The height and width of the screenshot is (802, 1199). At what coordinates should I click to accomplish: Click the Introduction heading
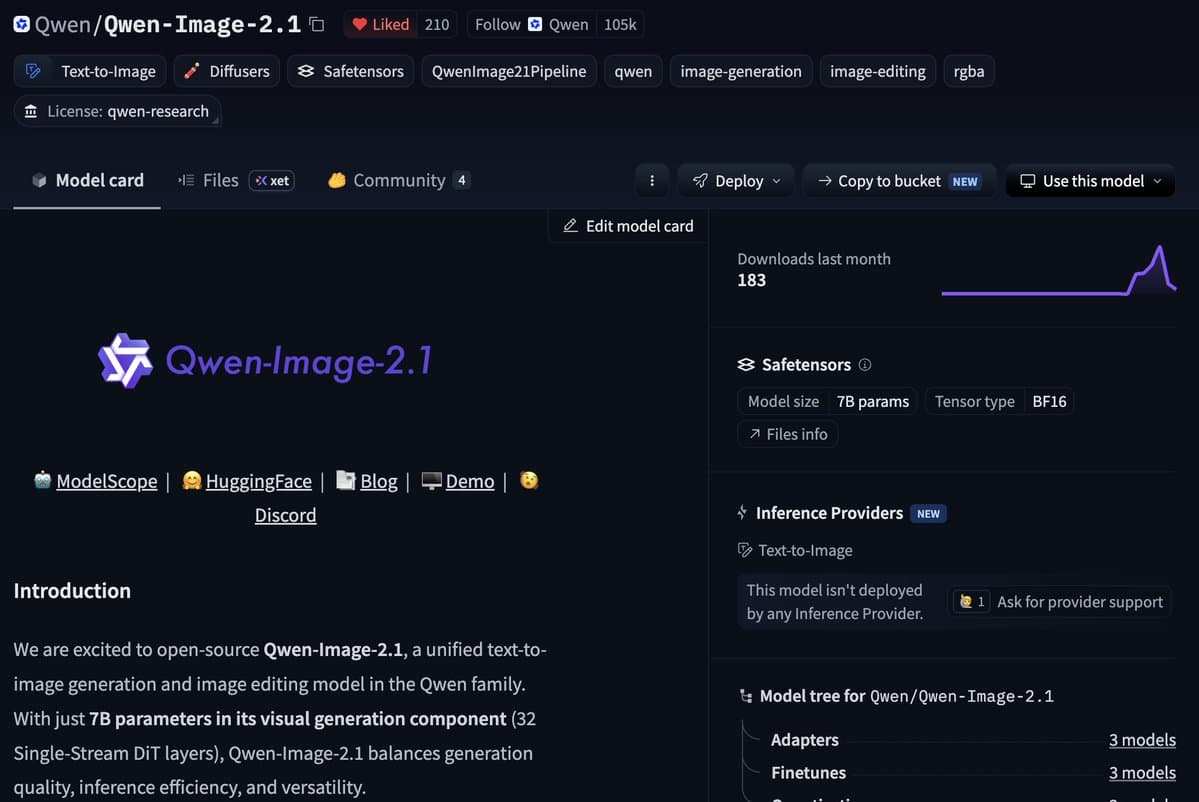[72, 591]
